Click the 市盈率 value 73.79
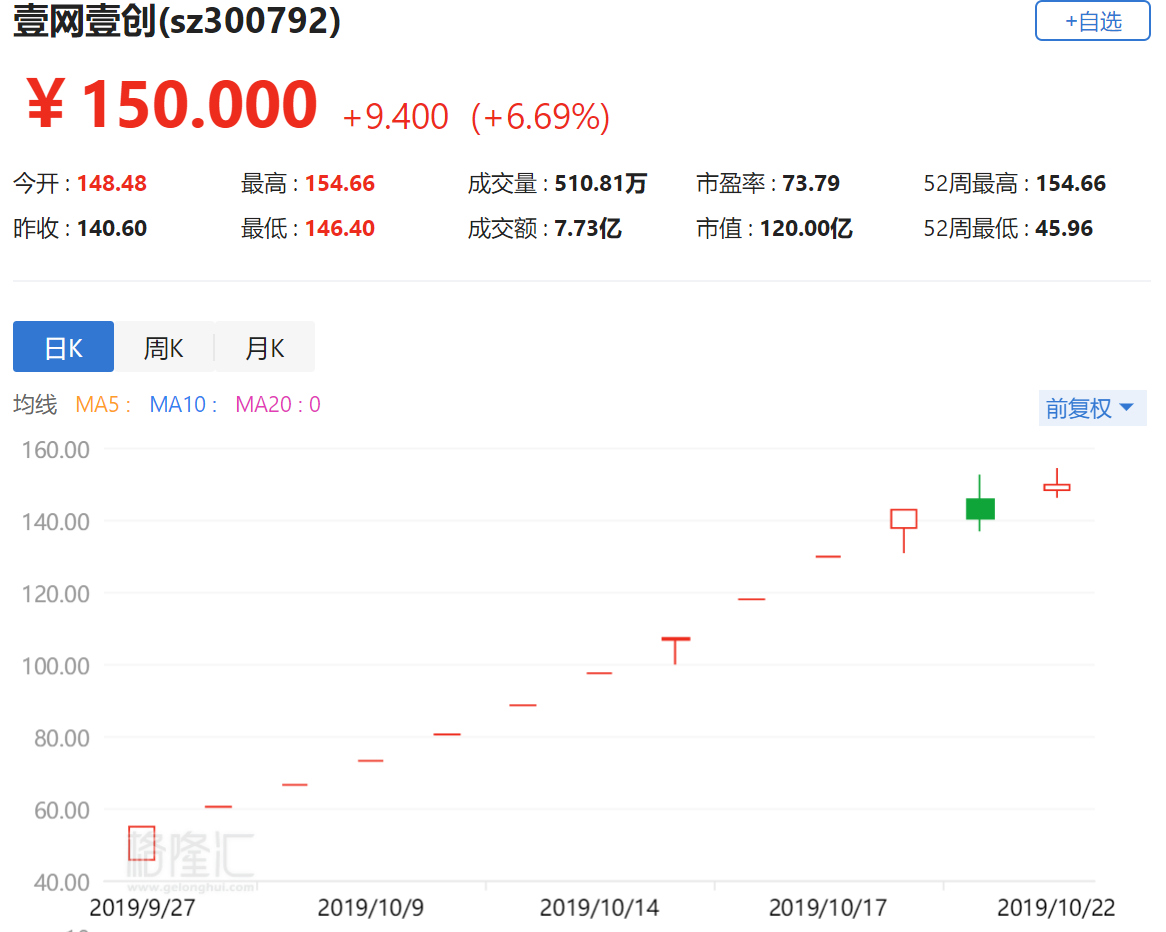Viewport: 1166px width, 932px height. click(x=811, y=183)
